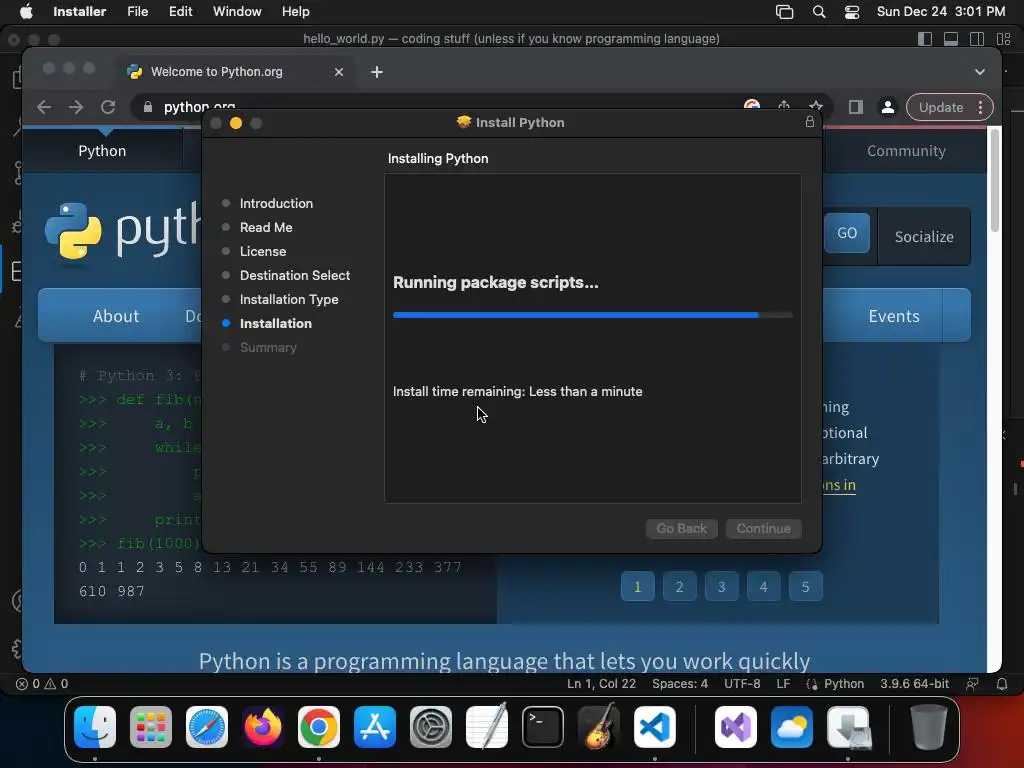Toggle VS Code primary sidebar layout icon
Screen dimensions: 1024x768
click(925, 39)
